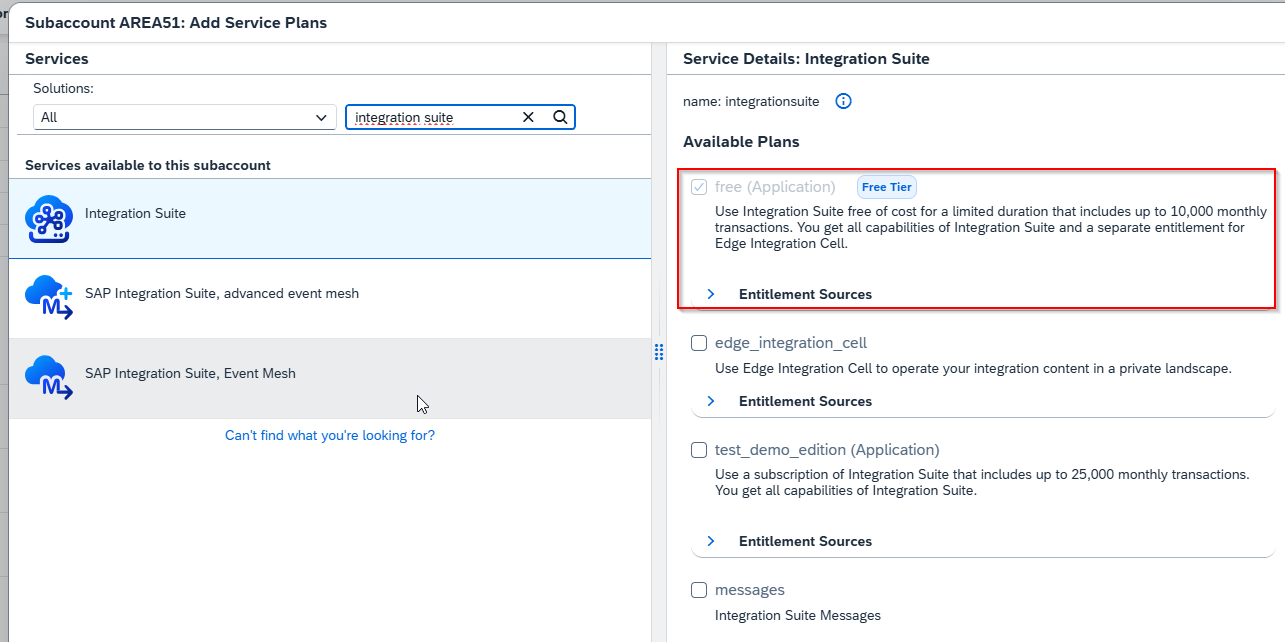Click the Can't find what you're looking for link
Image resolution: width=1285 pixels, height=642 pixels.
tap(330, 435)
